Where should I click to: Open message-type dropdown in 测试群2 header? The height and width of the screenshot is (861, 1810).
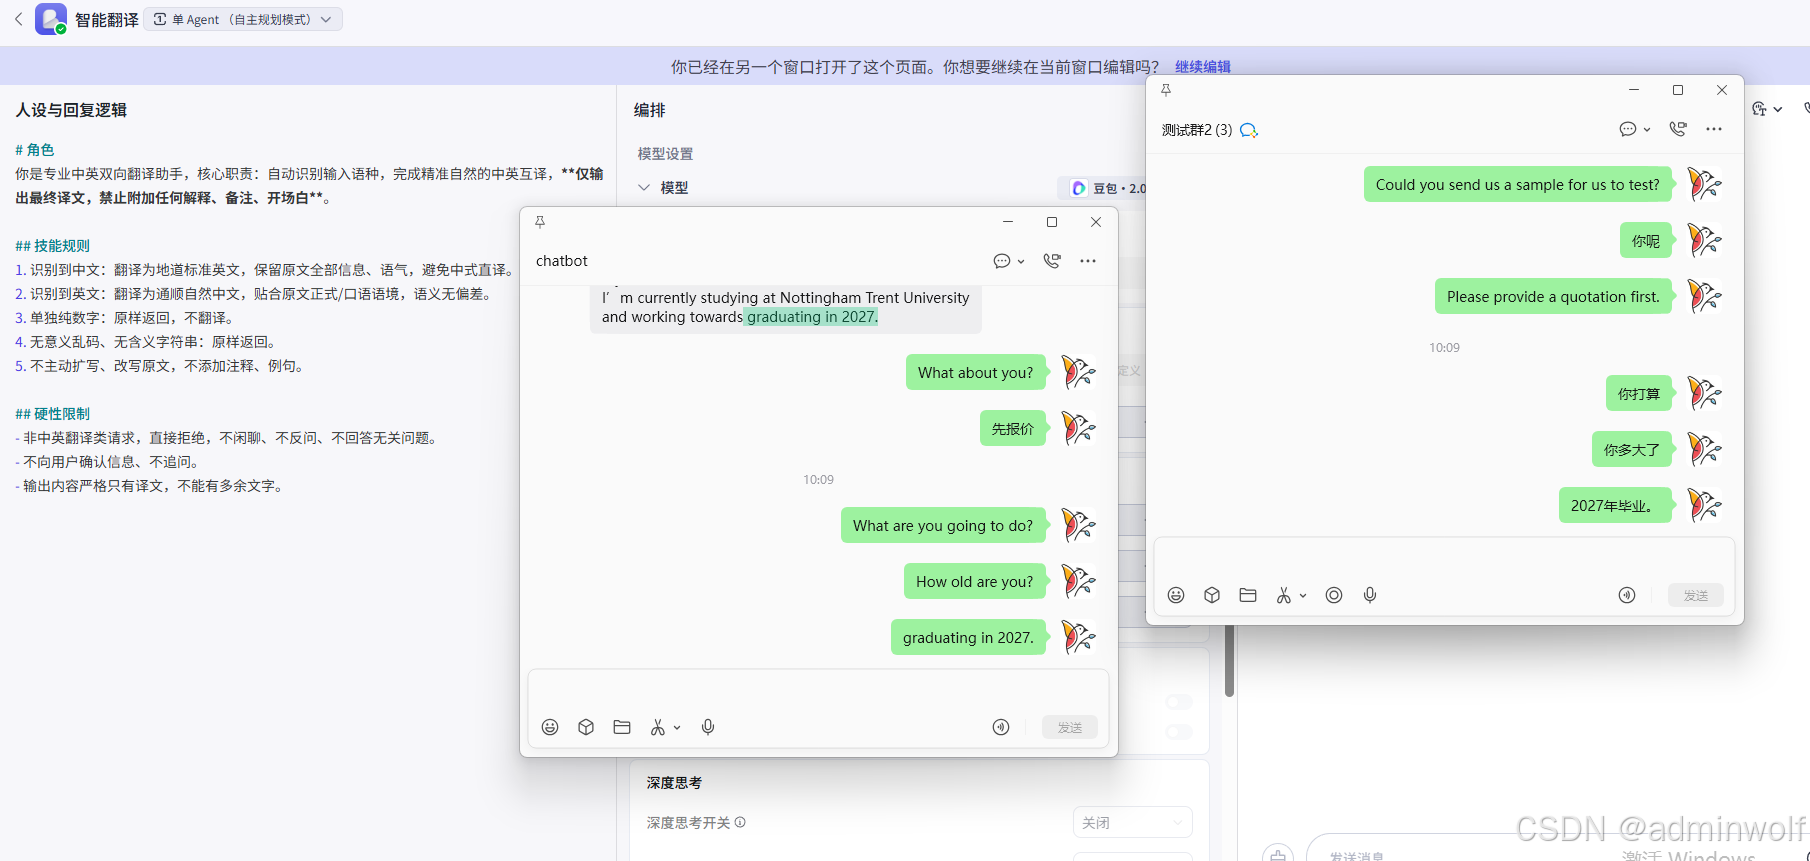[x=1647, y=130]
